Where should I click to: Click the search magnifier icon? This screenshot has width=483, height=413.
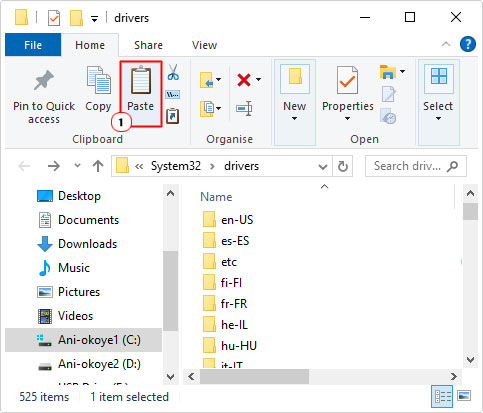point(453,166)
